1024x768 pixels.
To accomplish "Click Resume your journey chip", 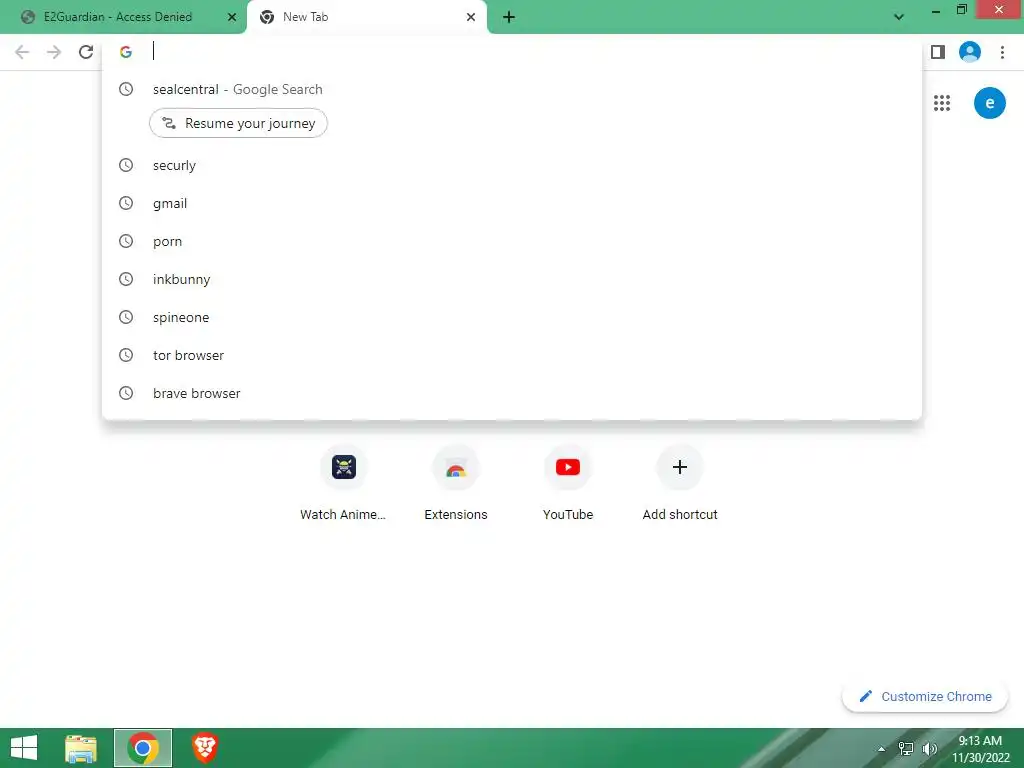I will tap(238, 123).
